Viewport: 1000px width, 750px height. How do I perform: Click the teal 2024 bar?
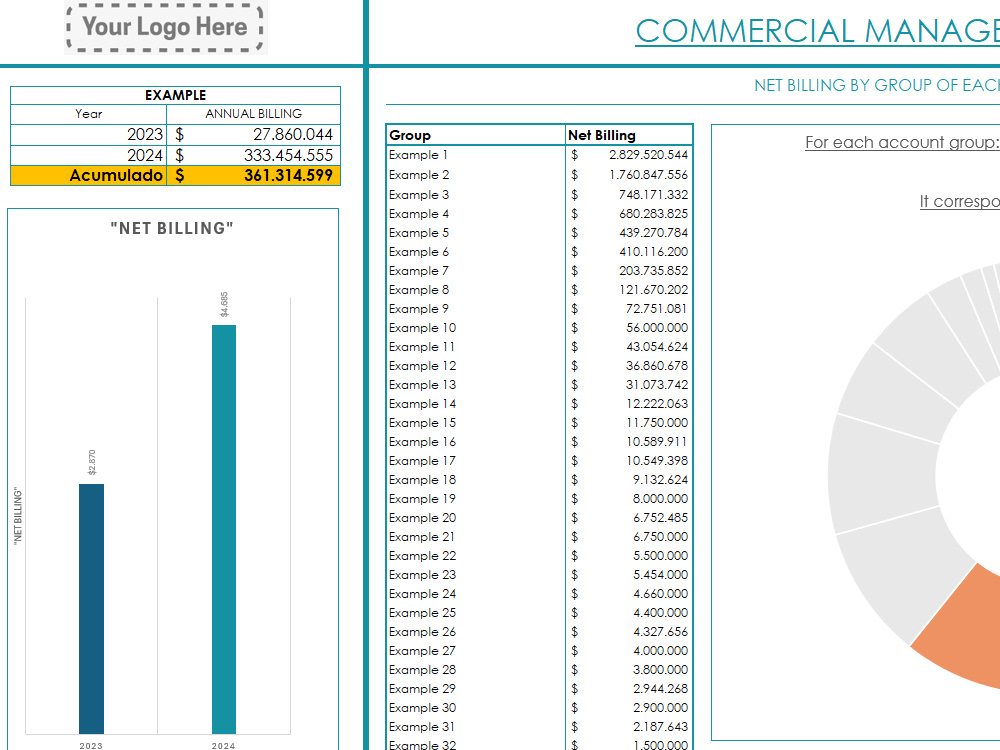[x=224, y=529]
